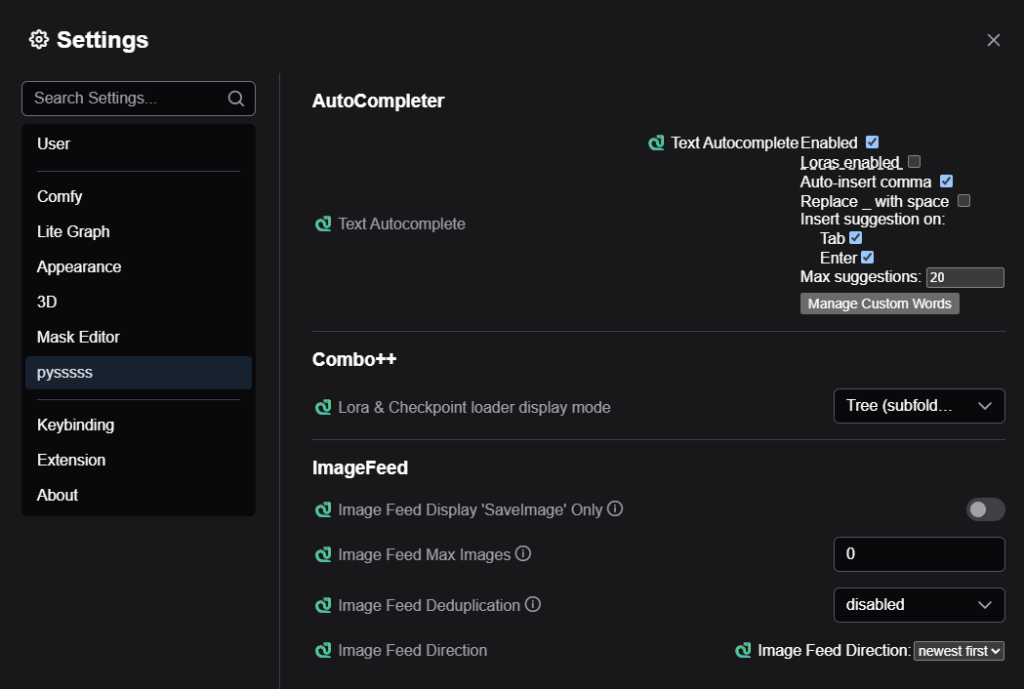Click info icon next to Image Feed Max Images
The image size is (1024, 689).
(x=523, y=553)
